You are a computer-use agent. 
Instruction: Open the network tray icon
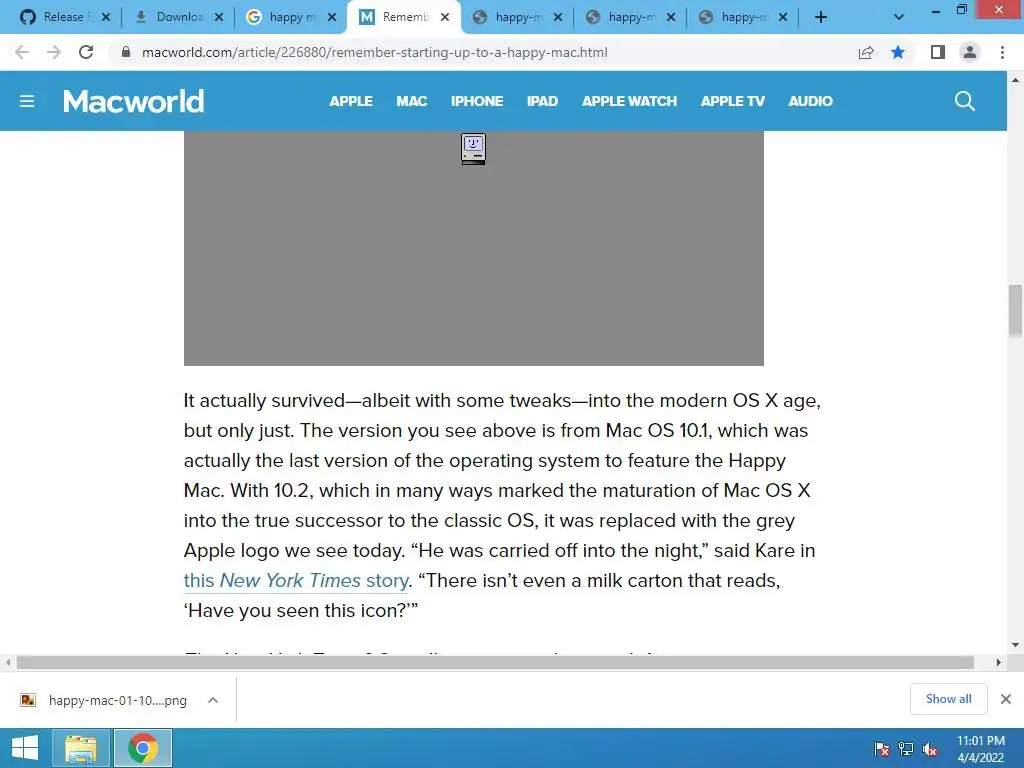click(906, 749)
